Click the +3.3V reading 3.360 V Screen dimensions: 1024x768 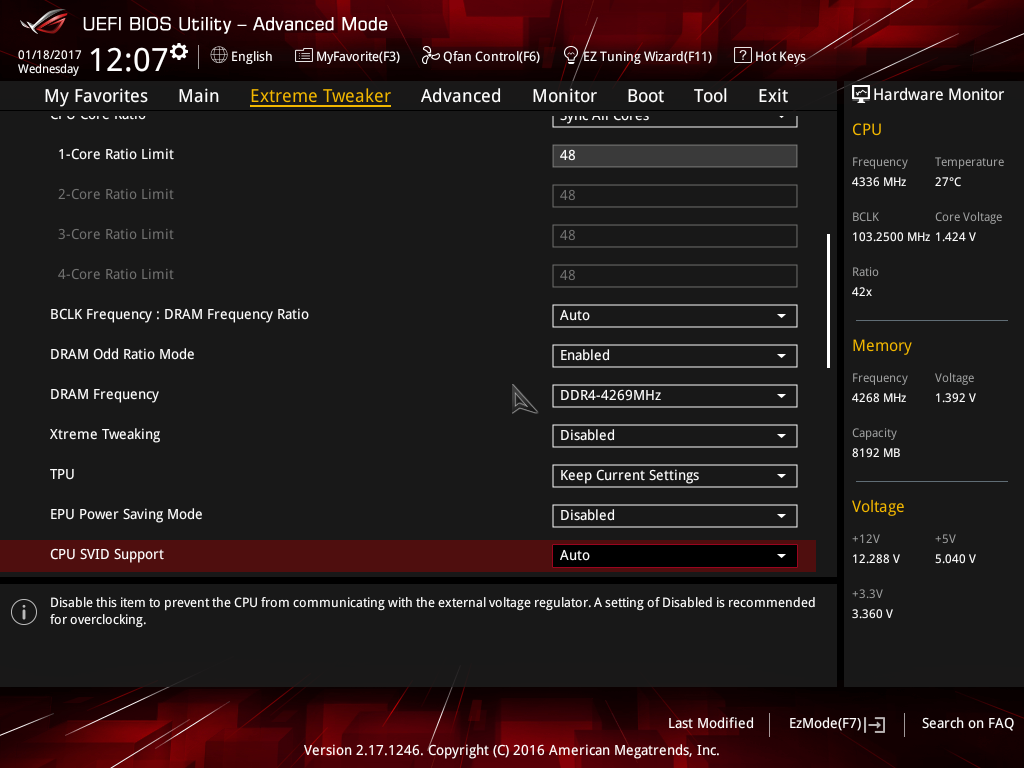pyautogui.click(x=872, y=614)
